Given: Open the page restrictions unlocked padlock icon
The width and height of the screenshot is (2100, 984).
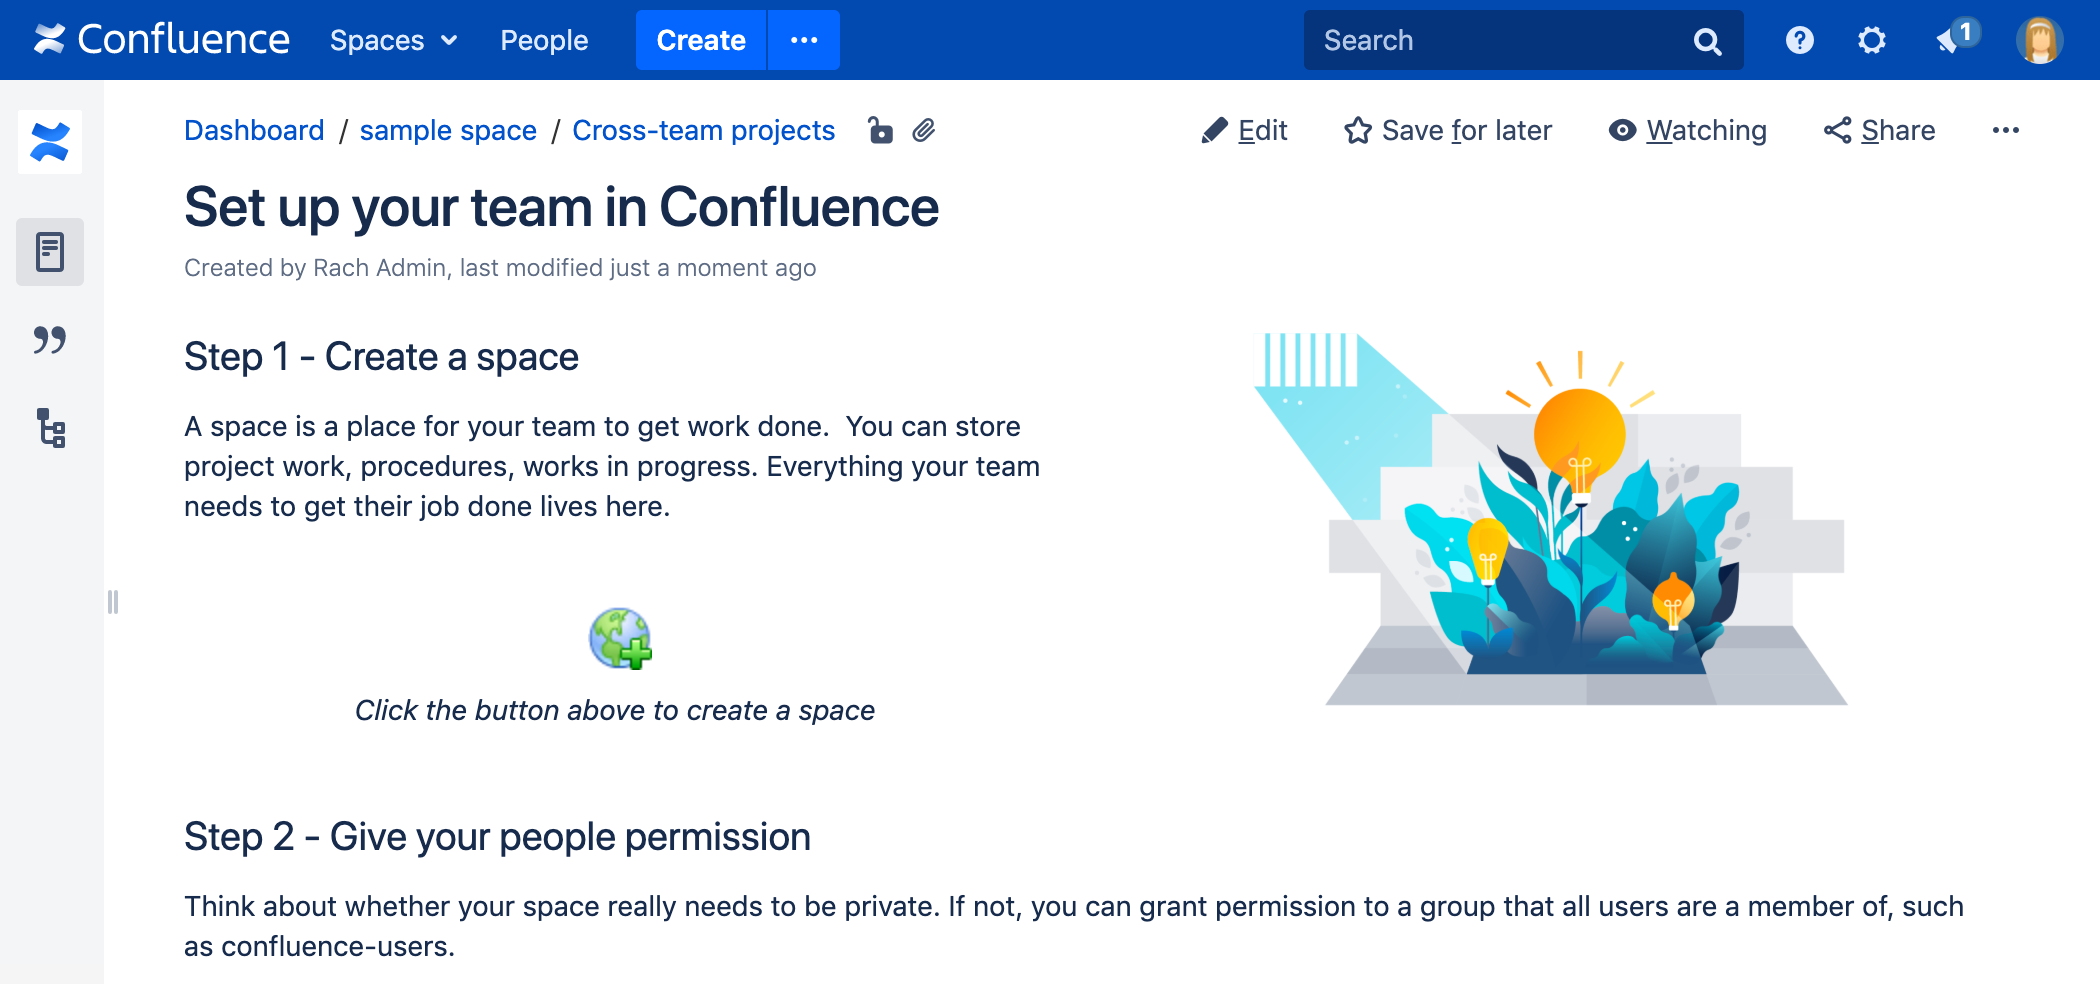Looking at the screenshot, I should [879, 131].
